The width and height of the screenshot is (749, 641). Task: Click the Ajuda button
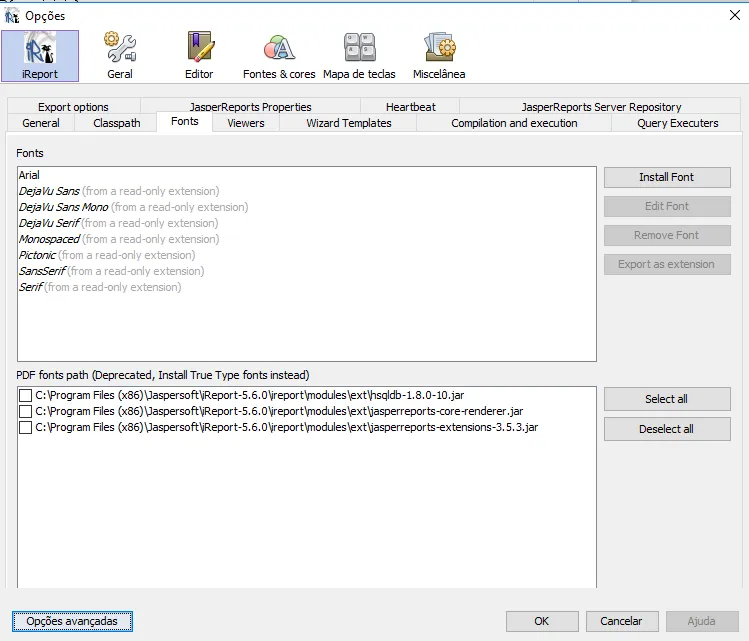click(701, 621)
